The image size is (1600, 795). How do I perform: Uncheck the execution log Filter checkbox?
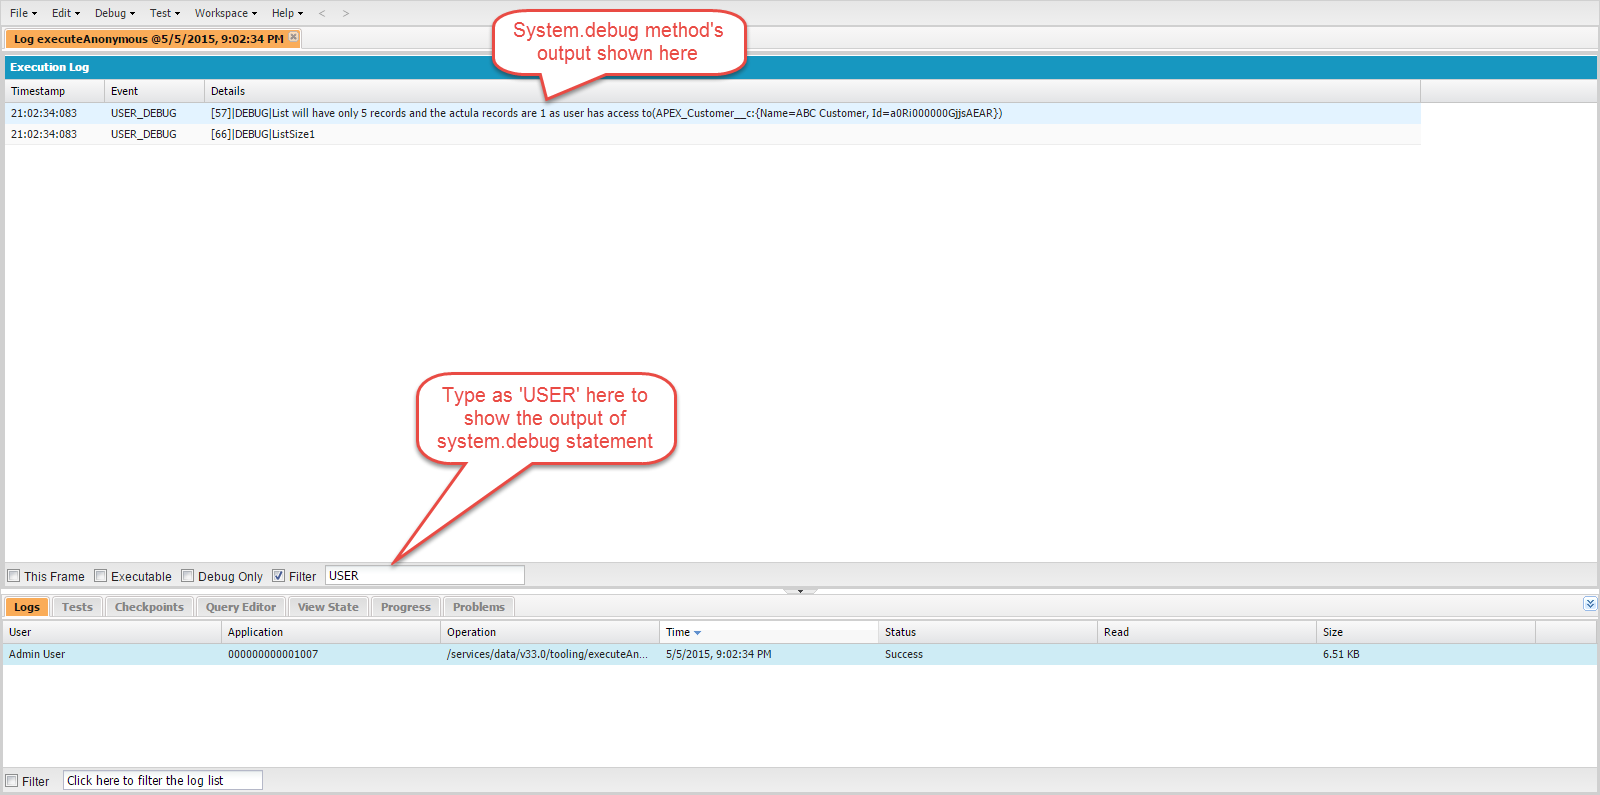[279, 576]
